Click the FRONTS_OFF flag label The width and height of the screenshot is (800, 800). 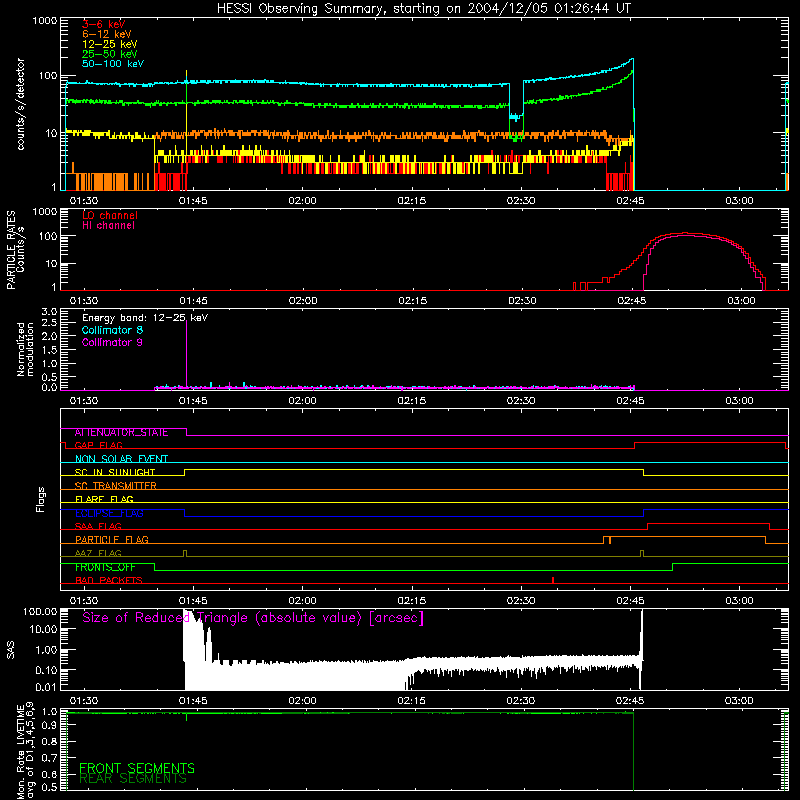tap(105, 567)
